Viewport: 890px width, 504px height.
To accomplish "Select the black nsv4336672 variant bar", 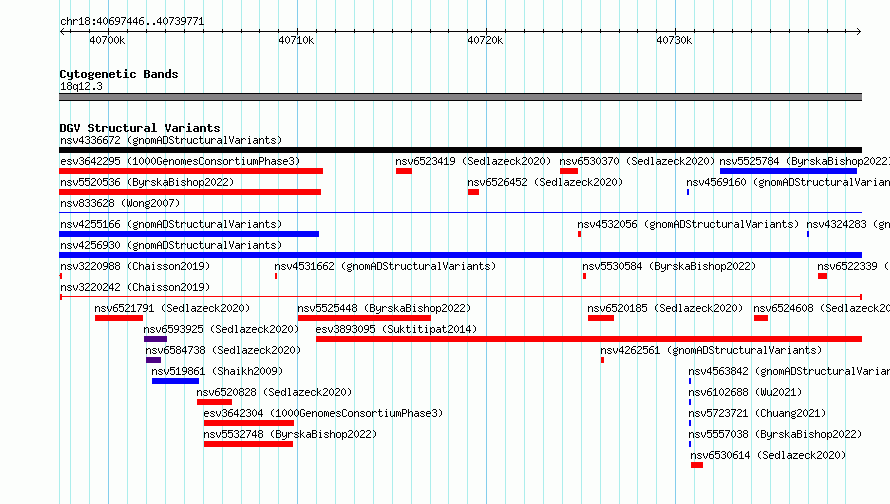I will [x=460, y=150].
